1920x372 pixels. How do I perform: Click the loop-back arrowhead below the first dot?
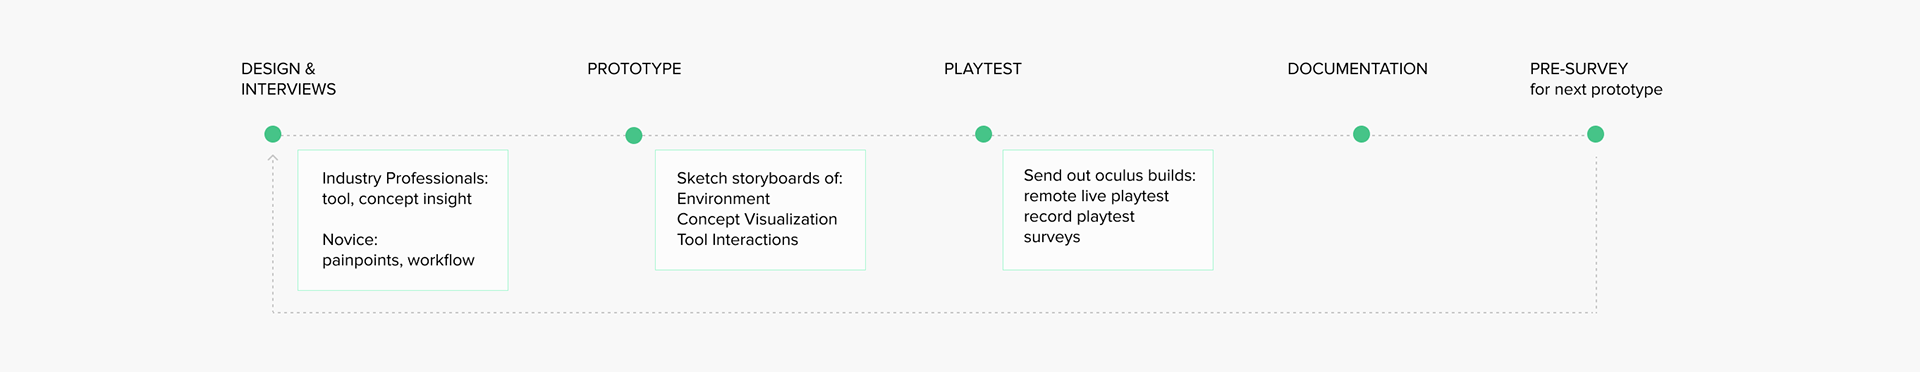(272, 158)
